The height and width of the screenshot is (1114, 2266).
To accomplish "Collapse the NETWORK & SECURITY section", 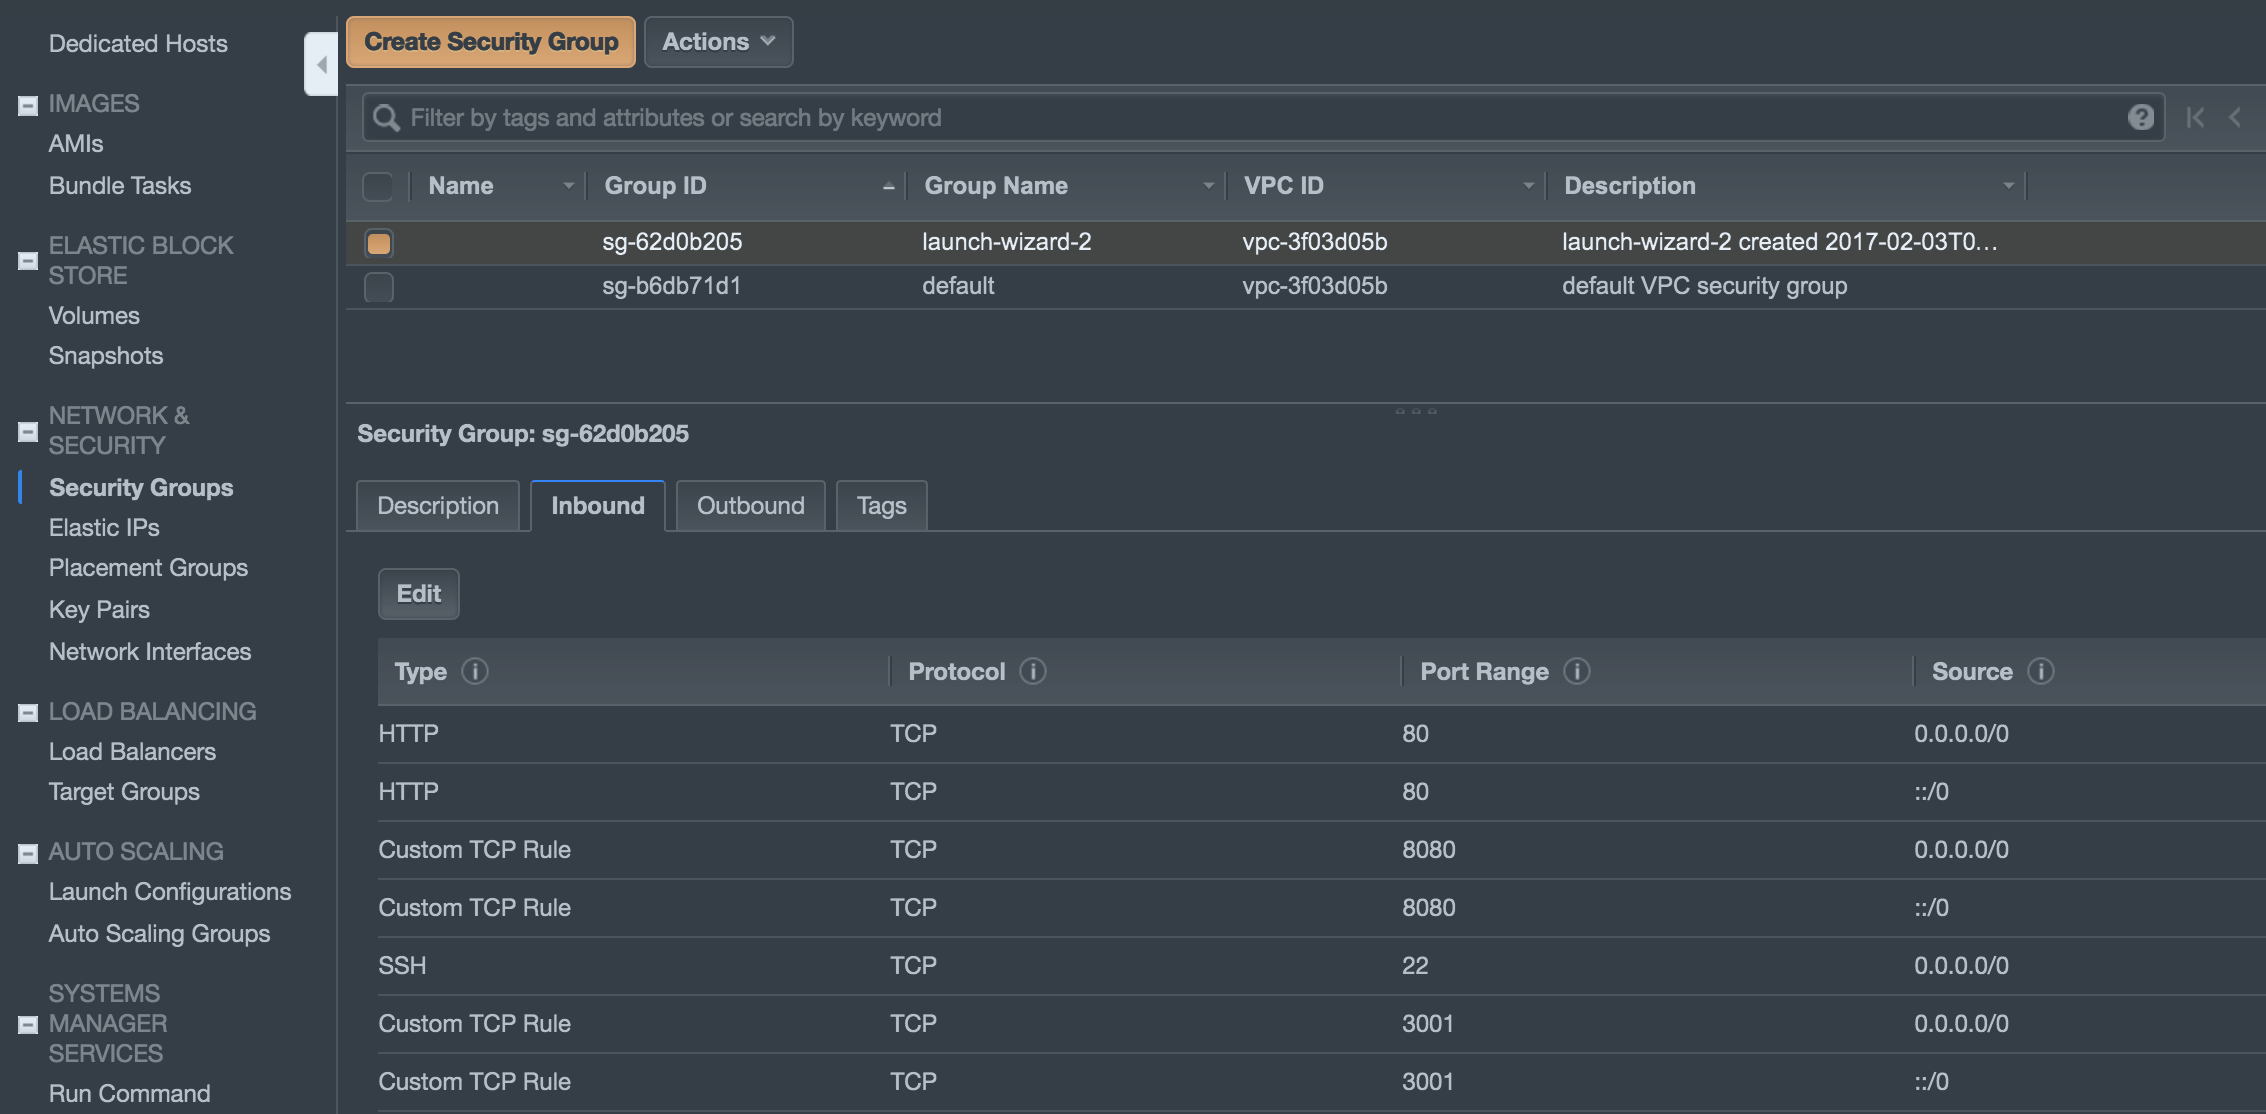I will [x=28, y=431].
